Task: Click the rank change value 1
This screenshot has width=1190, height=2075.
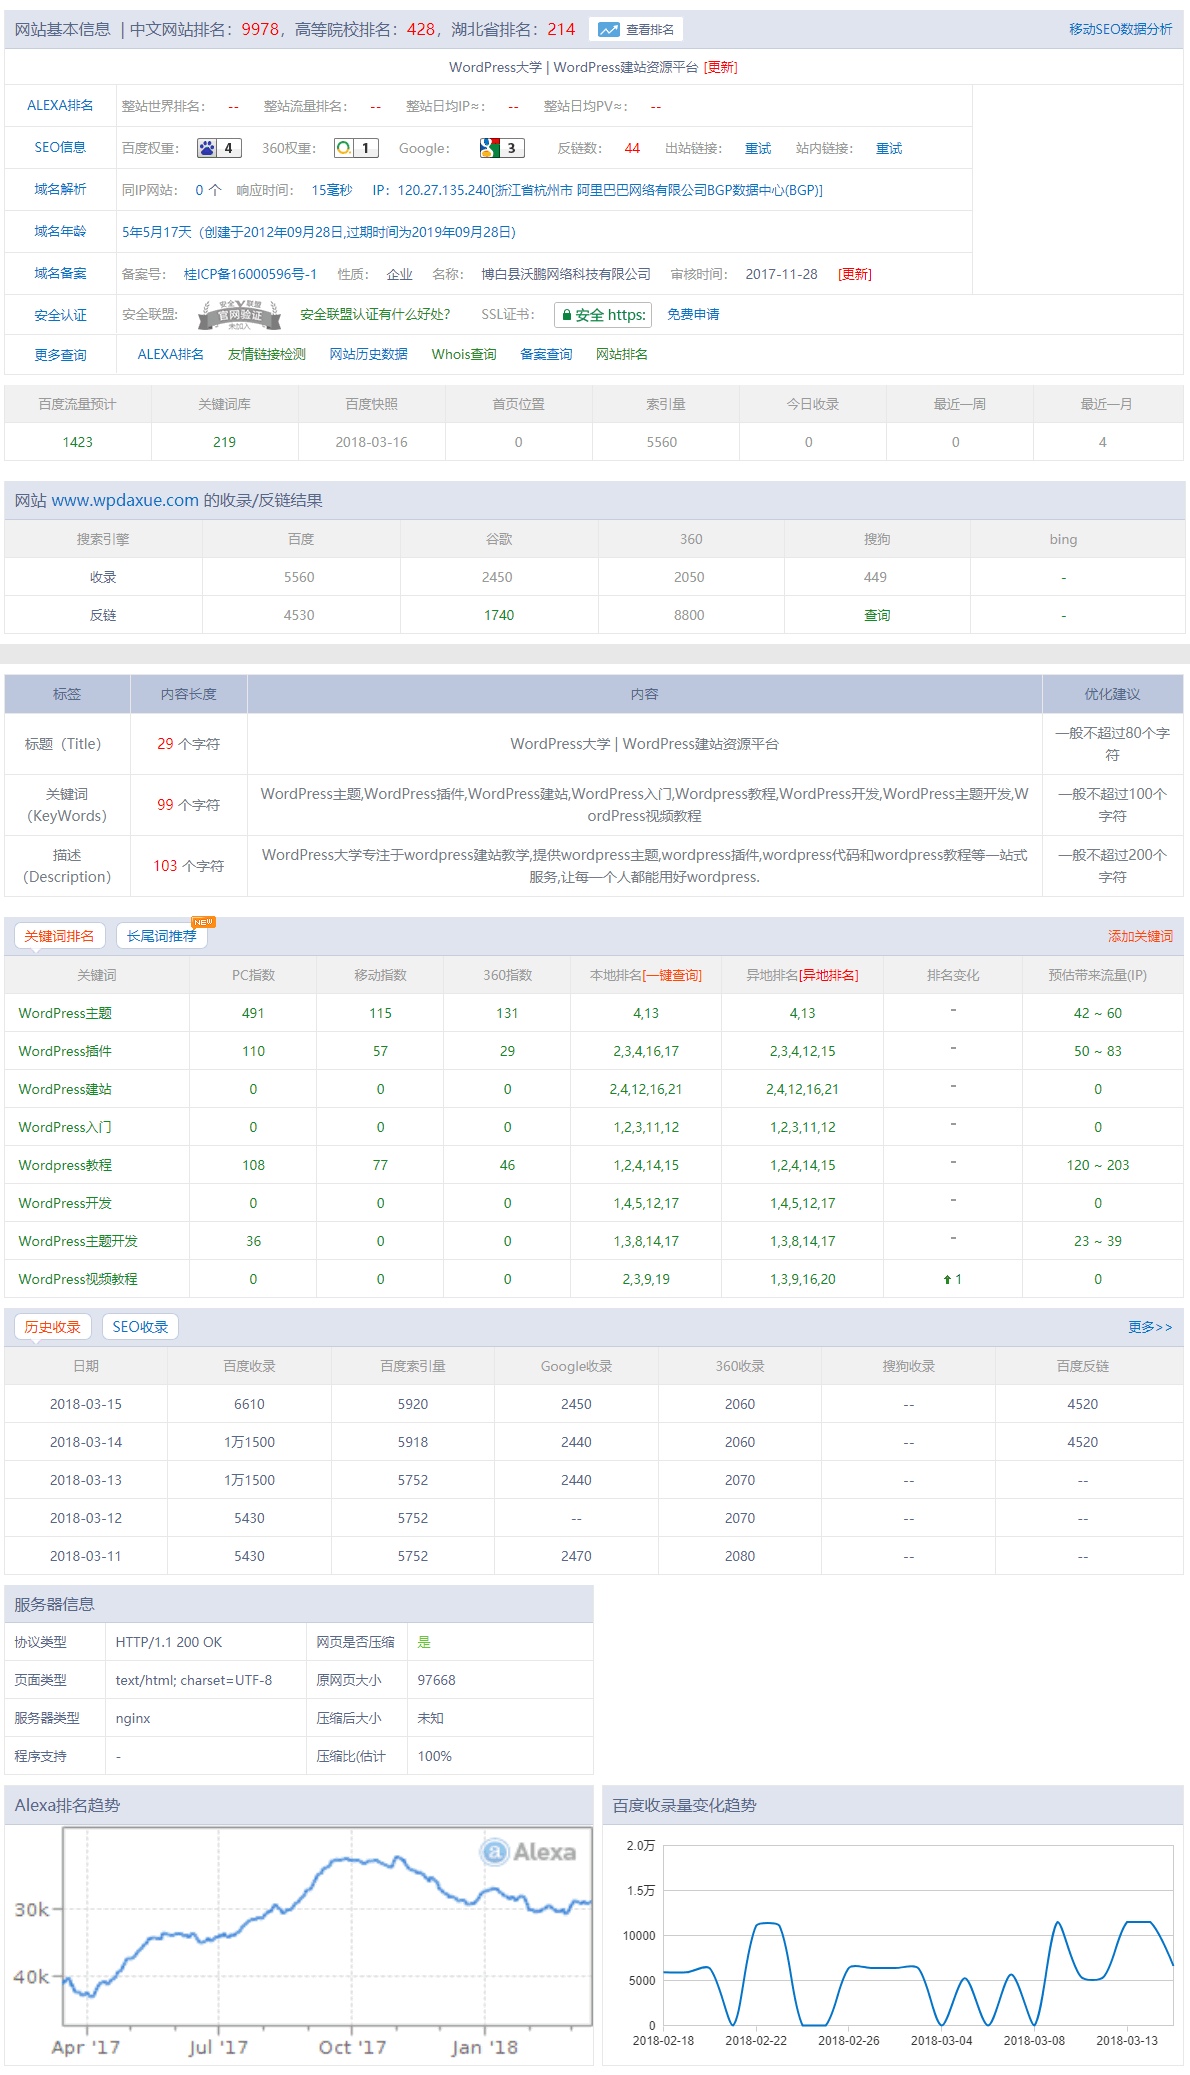Action: (952, 1279)
